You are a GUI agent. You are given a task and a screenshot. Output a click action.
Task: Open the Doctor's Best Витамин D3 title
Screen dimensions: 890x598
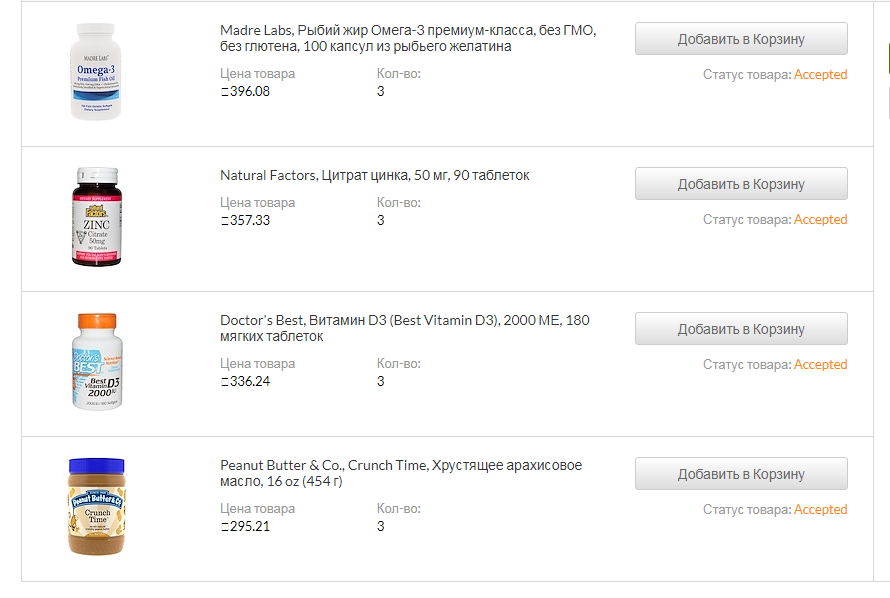tap(405, 328)
